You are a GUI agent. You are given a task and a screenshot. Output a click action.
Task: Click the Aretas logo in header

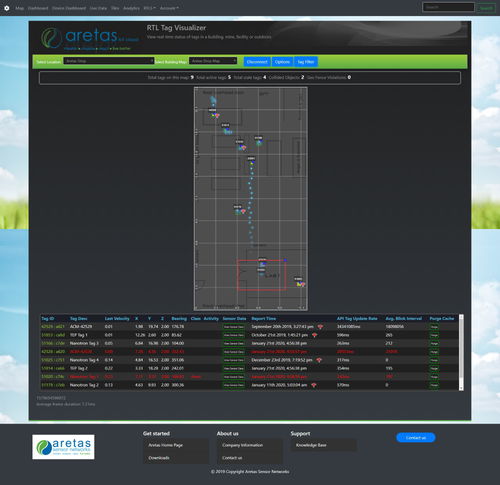click(x=90, y=38)
